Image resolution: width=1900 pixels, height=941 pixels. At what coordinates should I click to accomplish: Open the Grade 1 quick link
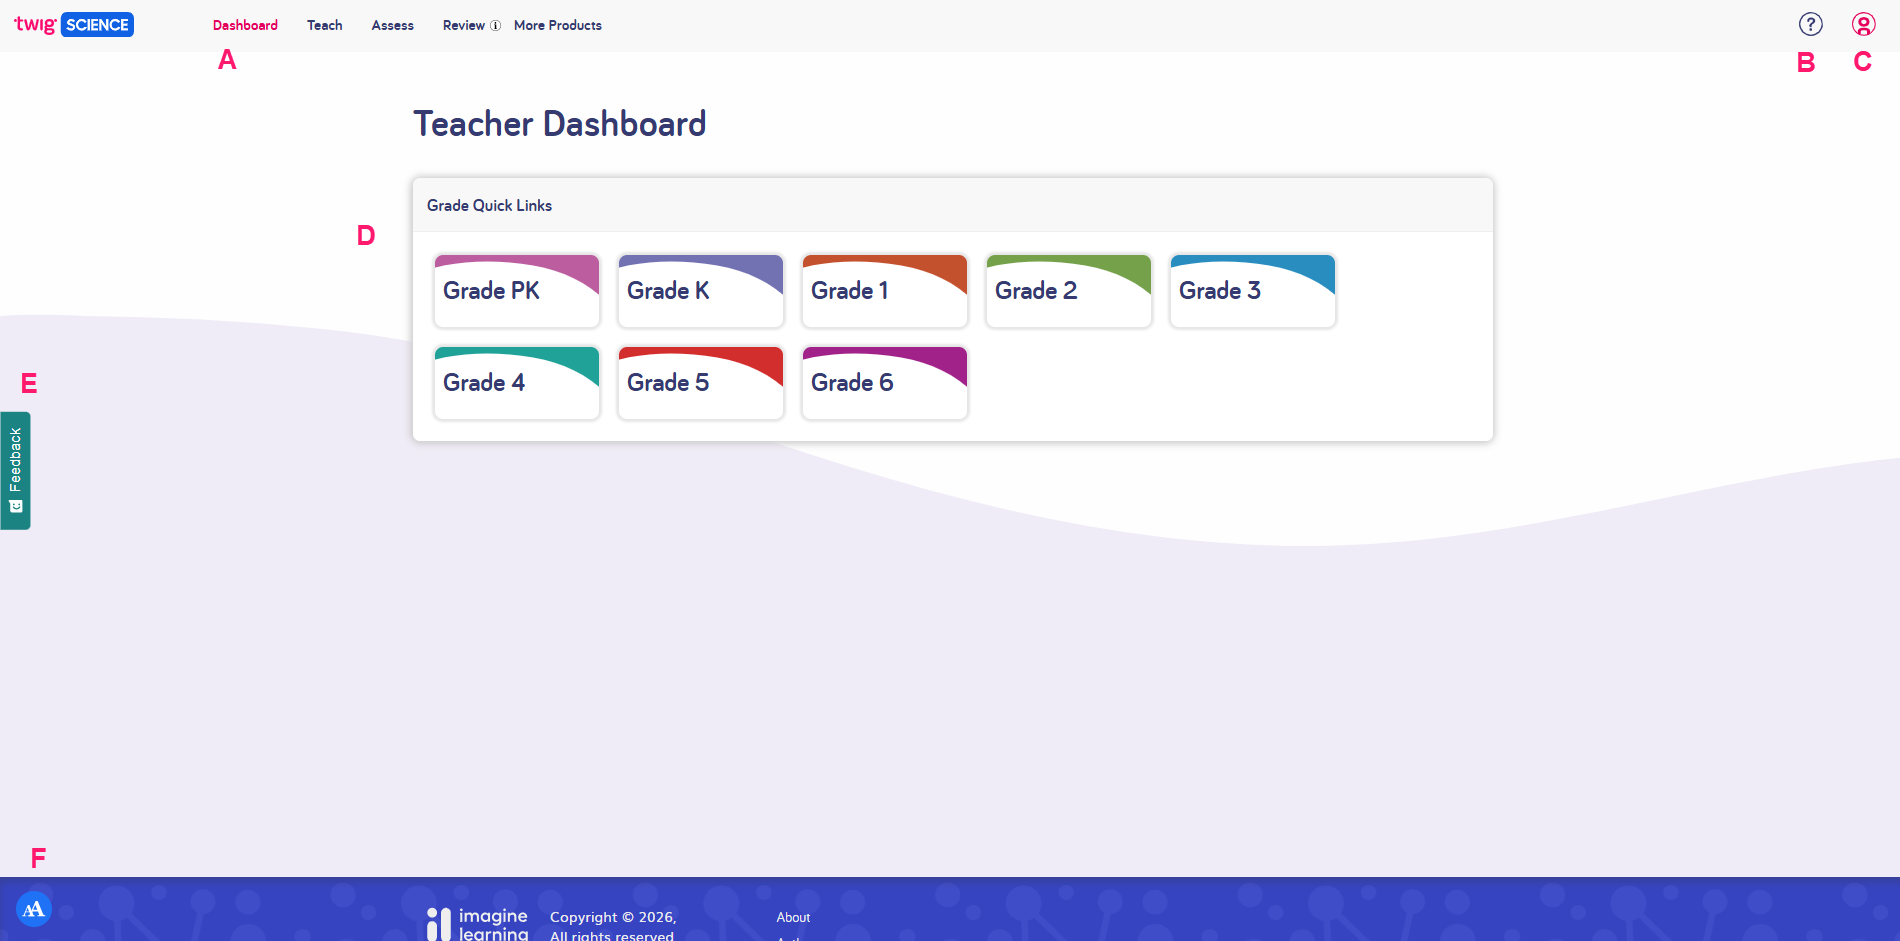pos(885,290)
